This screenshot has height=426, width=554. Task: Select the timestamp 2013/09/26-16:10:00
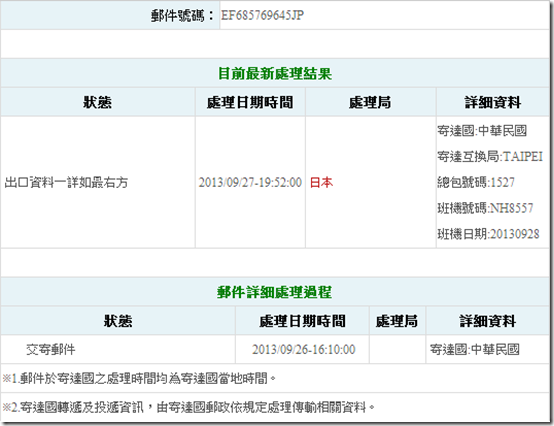[x=303, y=349]
